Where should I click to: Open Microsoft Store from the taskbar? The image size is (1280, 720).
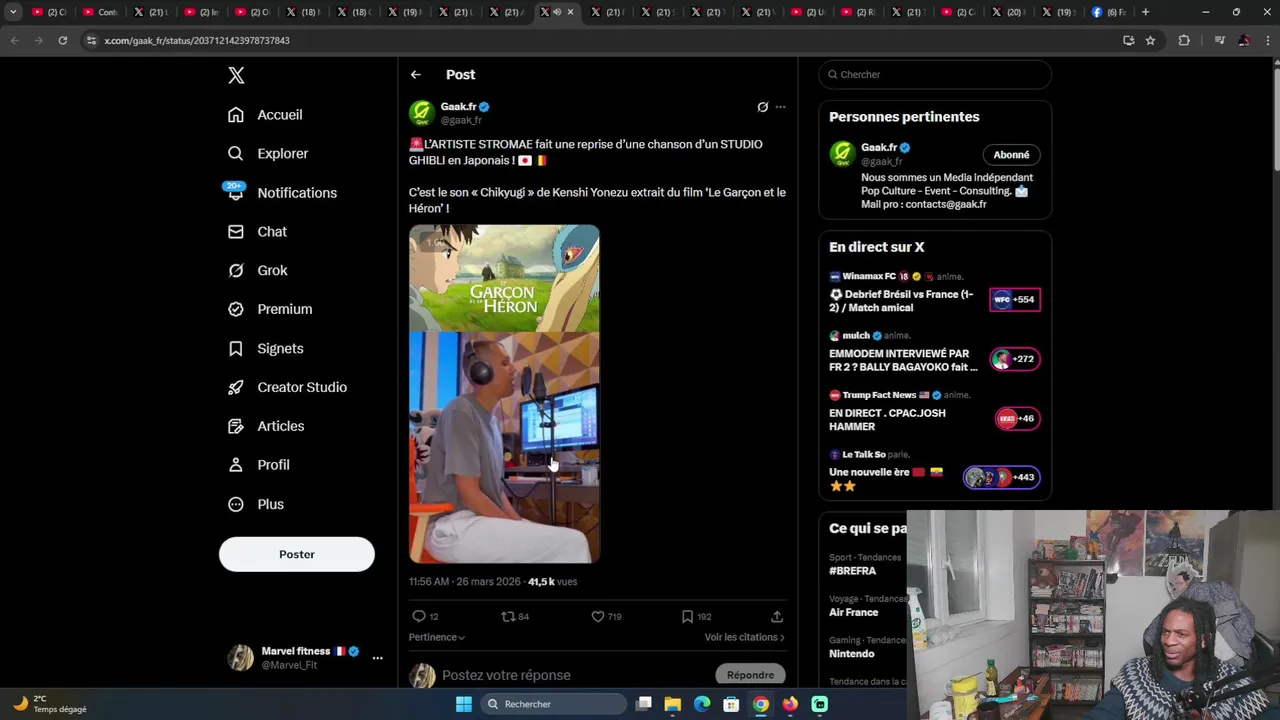(731, 704)
